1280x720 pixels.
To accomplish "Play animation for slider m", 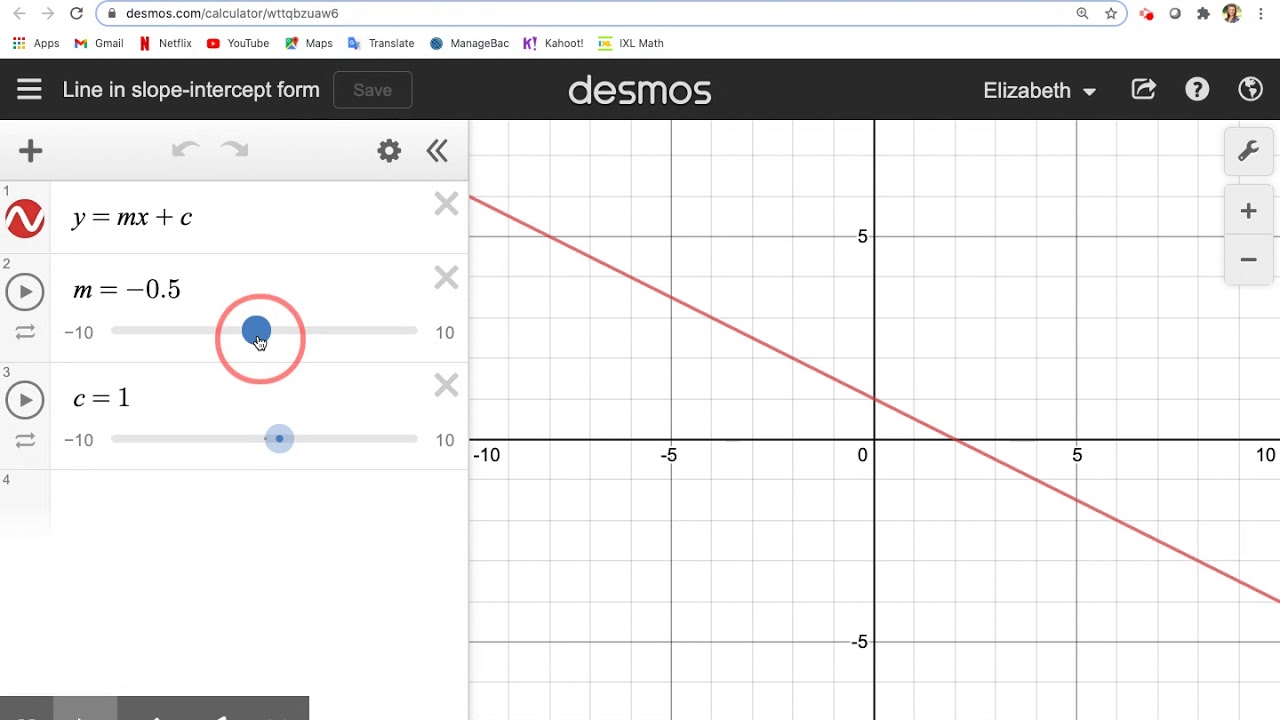I will coord(25,292).
